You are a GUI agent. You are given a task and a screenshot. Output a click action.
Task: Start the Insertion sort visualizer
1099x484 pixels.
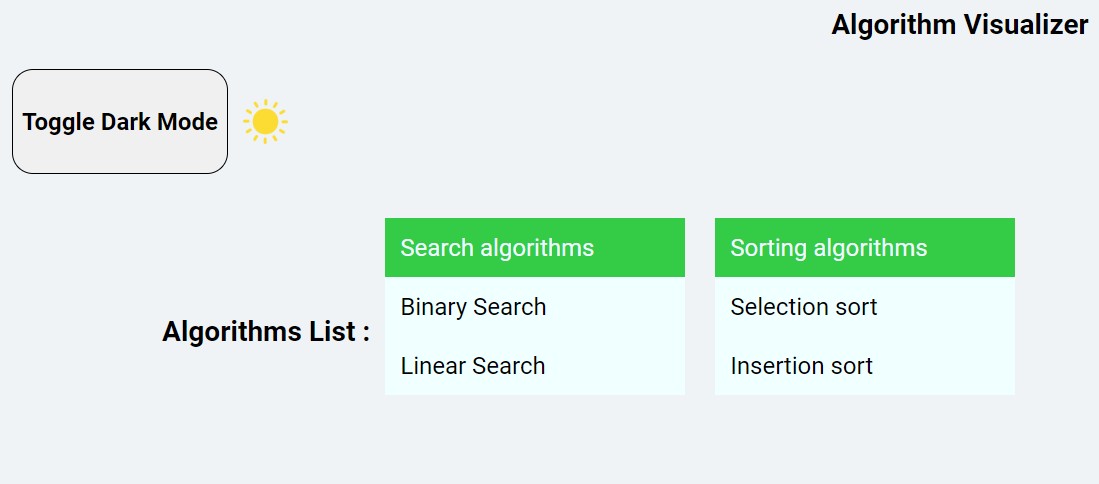(x=865, y=366)
